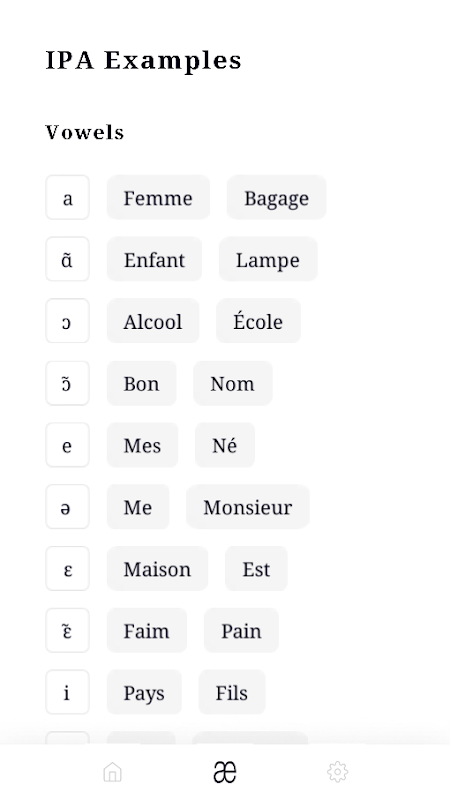Tap the nasal ɛ̃ symbol tile
The height and width of the screenshot is (800, 450).
click(x=67, y=630)
